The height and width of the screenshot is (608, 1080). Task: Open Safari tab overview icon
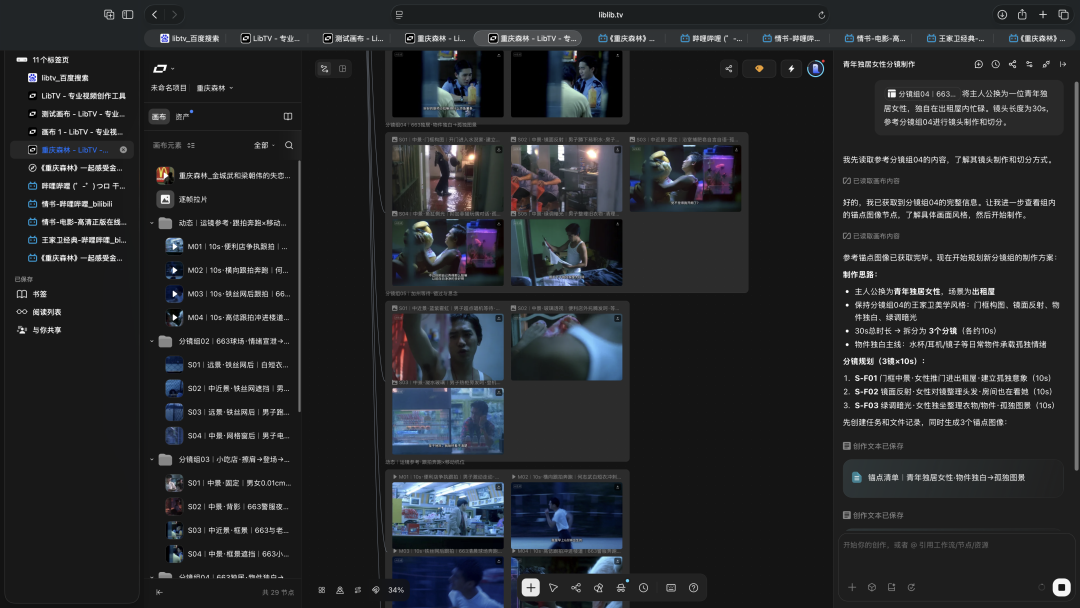1063,14
